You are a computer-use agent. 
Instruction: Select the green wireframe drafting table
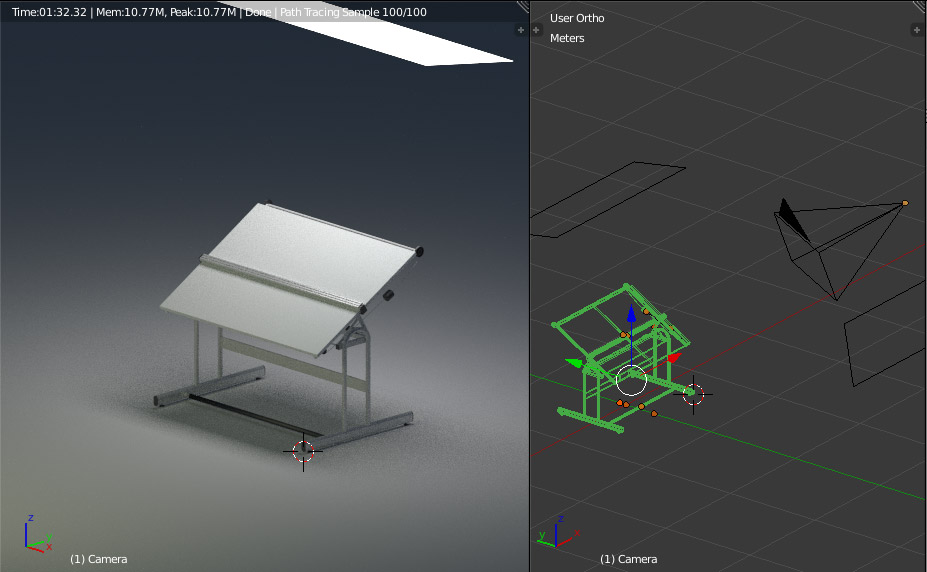621,360
